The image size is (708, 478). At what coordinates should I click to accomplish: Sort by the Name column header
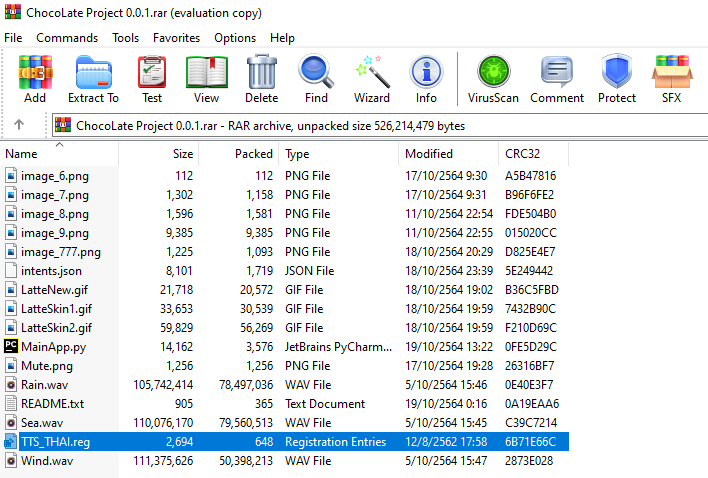coord(59,154)
